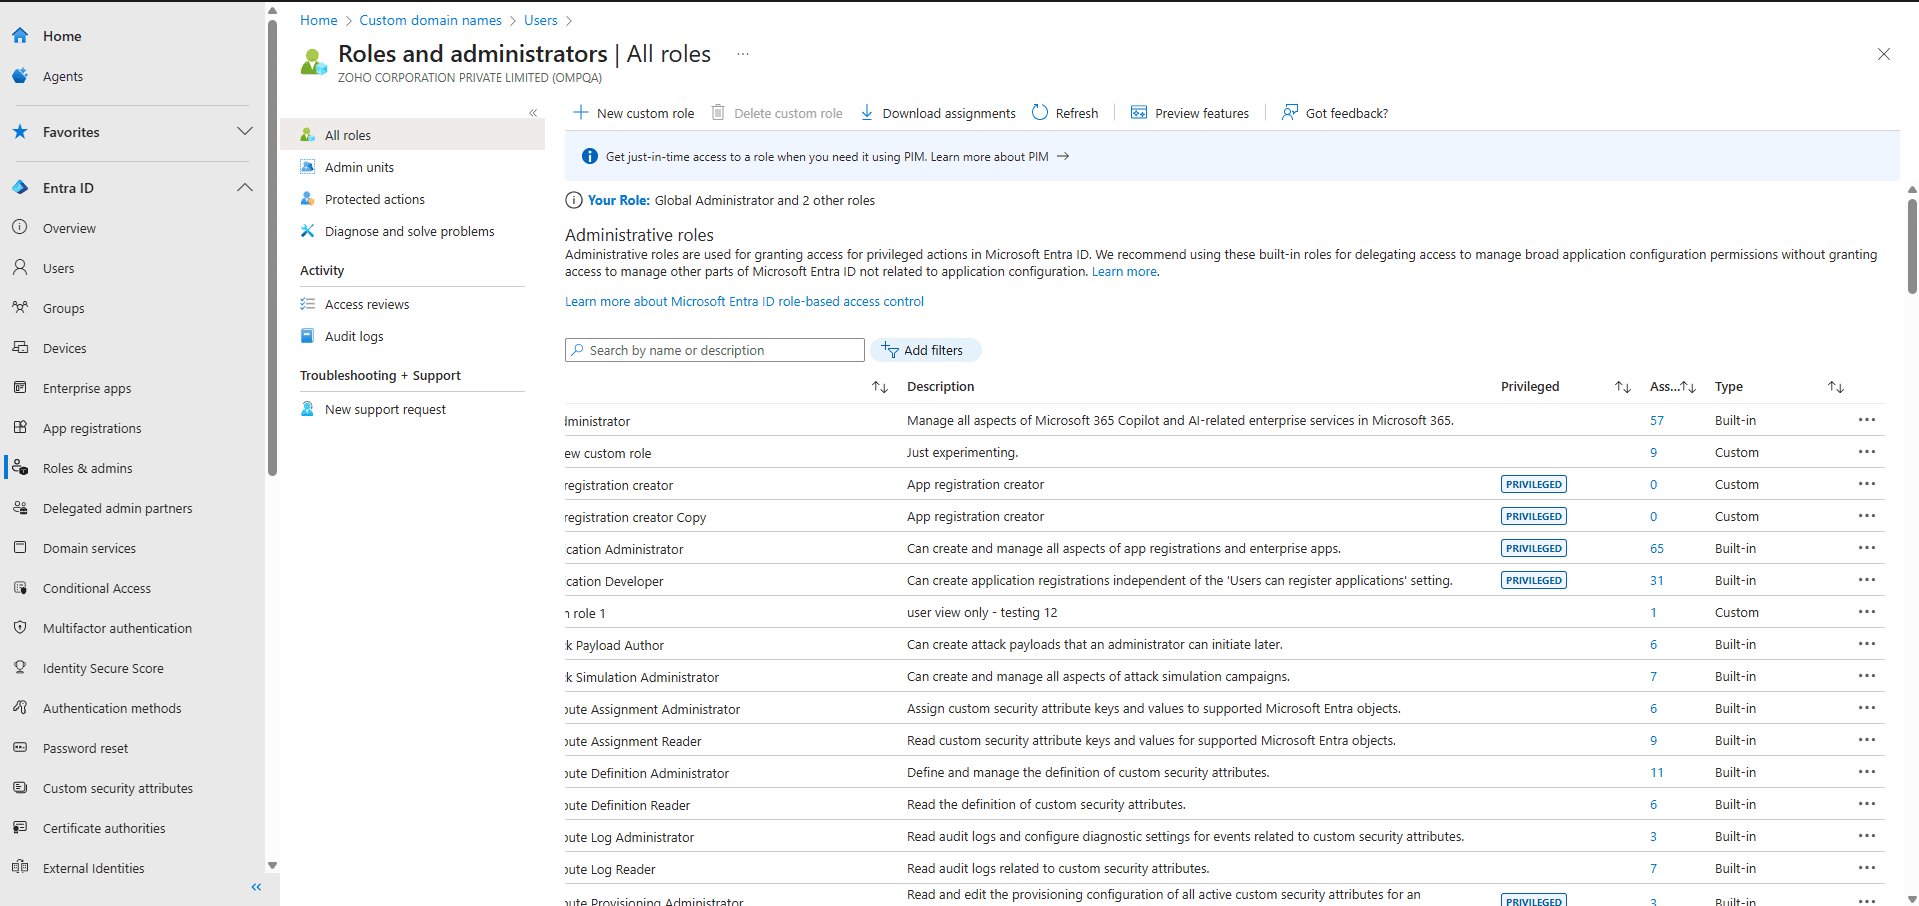The image size is (1919, 906).
Task: Select Roles & admins in the sidebar
Action: pos(88,467)
